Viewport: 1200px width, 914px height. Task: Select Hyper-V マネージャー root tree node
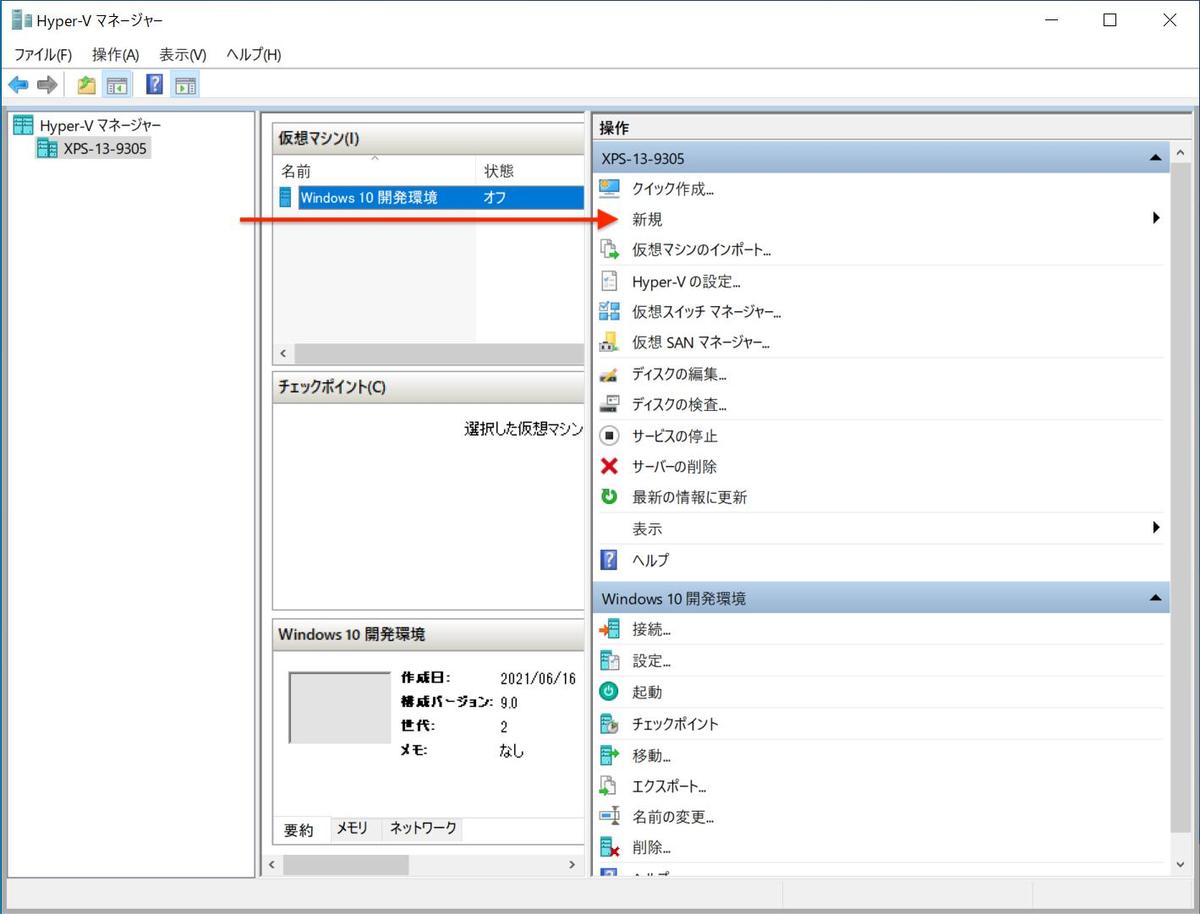(100, 126)
